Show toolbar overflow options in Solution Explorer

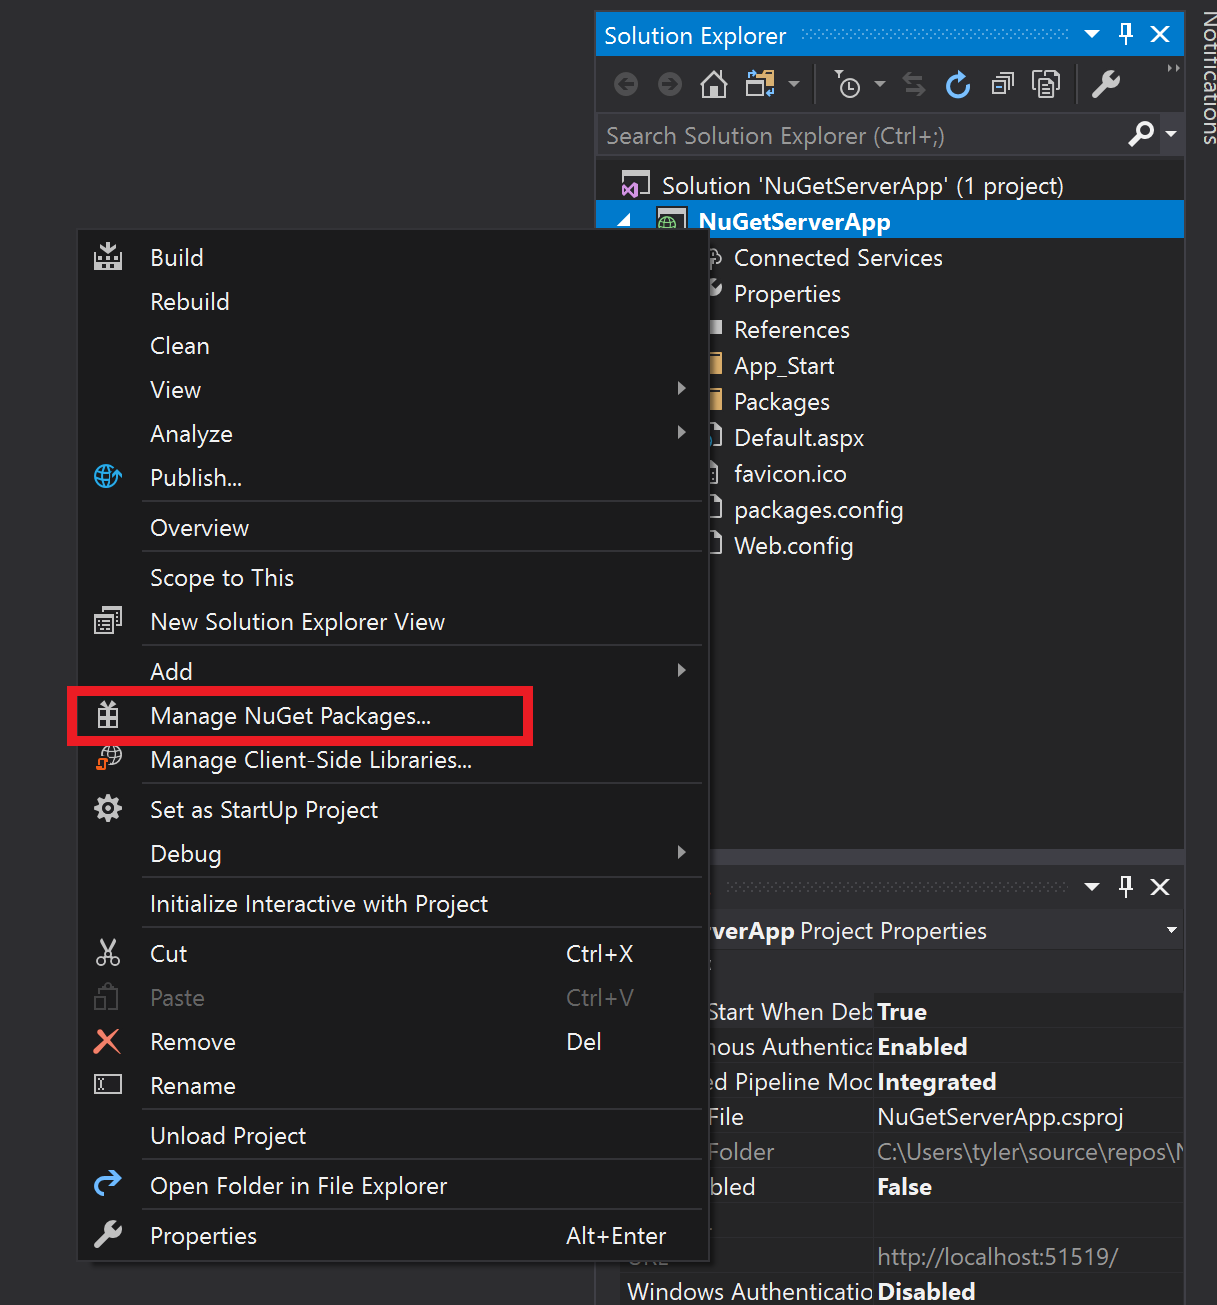tap(1173, 68)
